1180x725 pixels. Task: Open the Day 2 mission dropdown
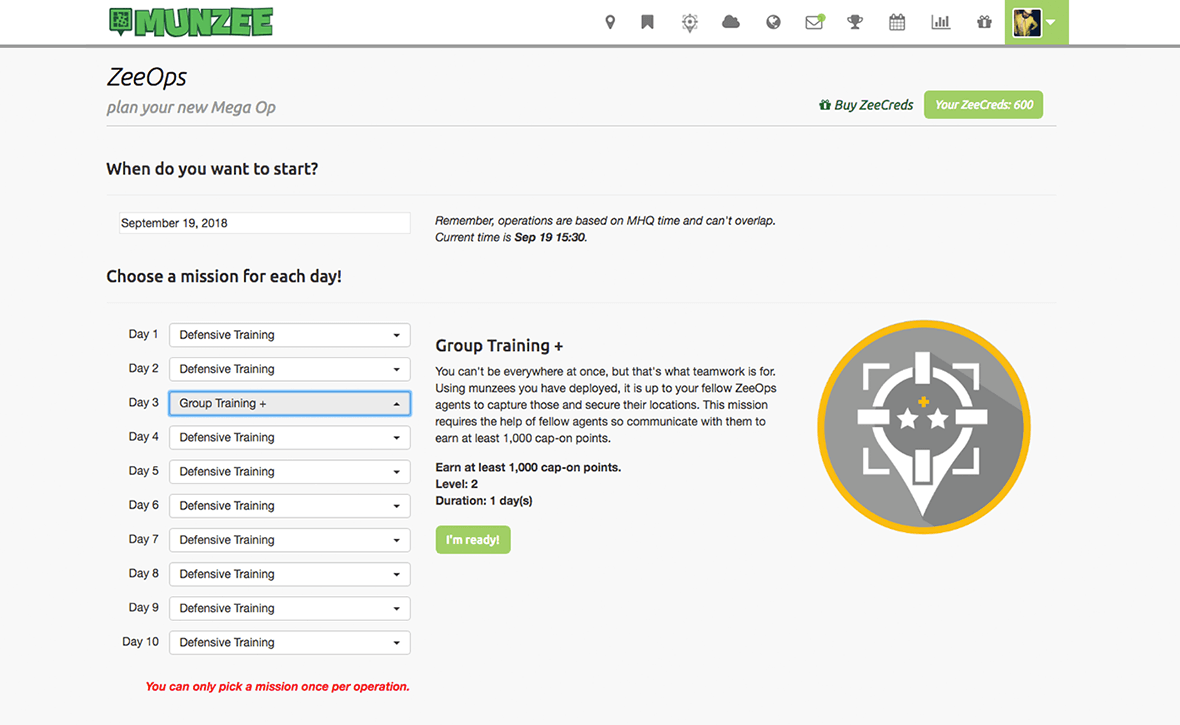coord(290,369)
